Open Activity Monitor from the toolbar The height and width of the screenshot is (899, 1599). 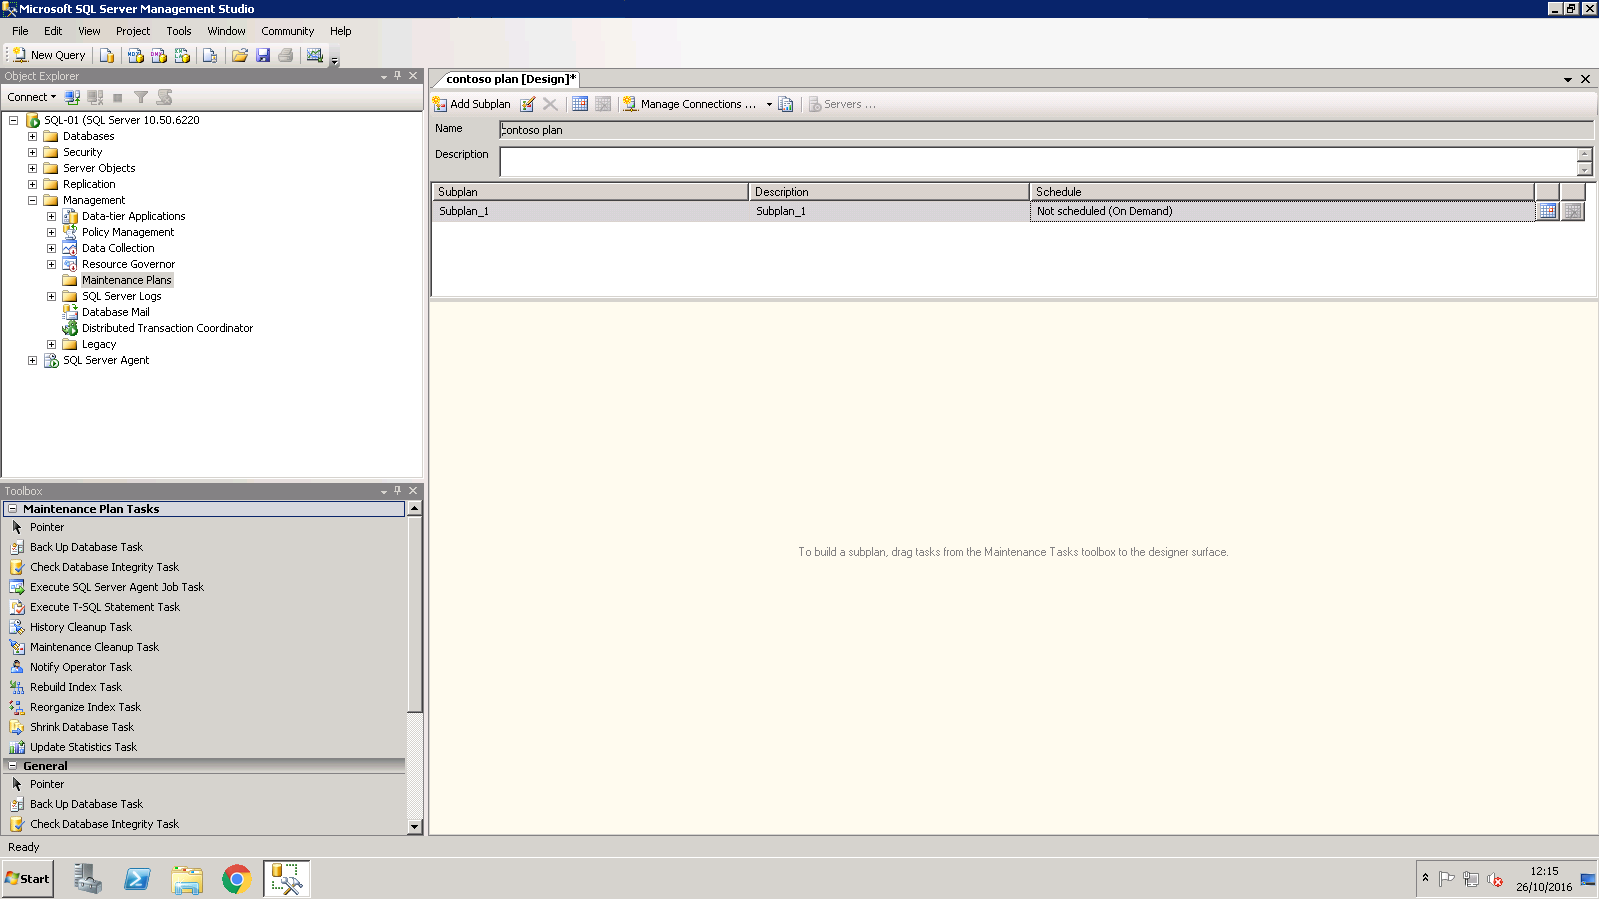315,56
